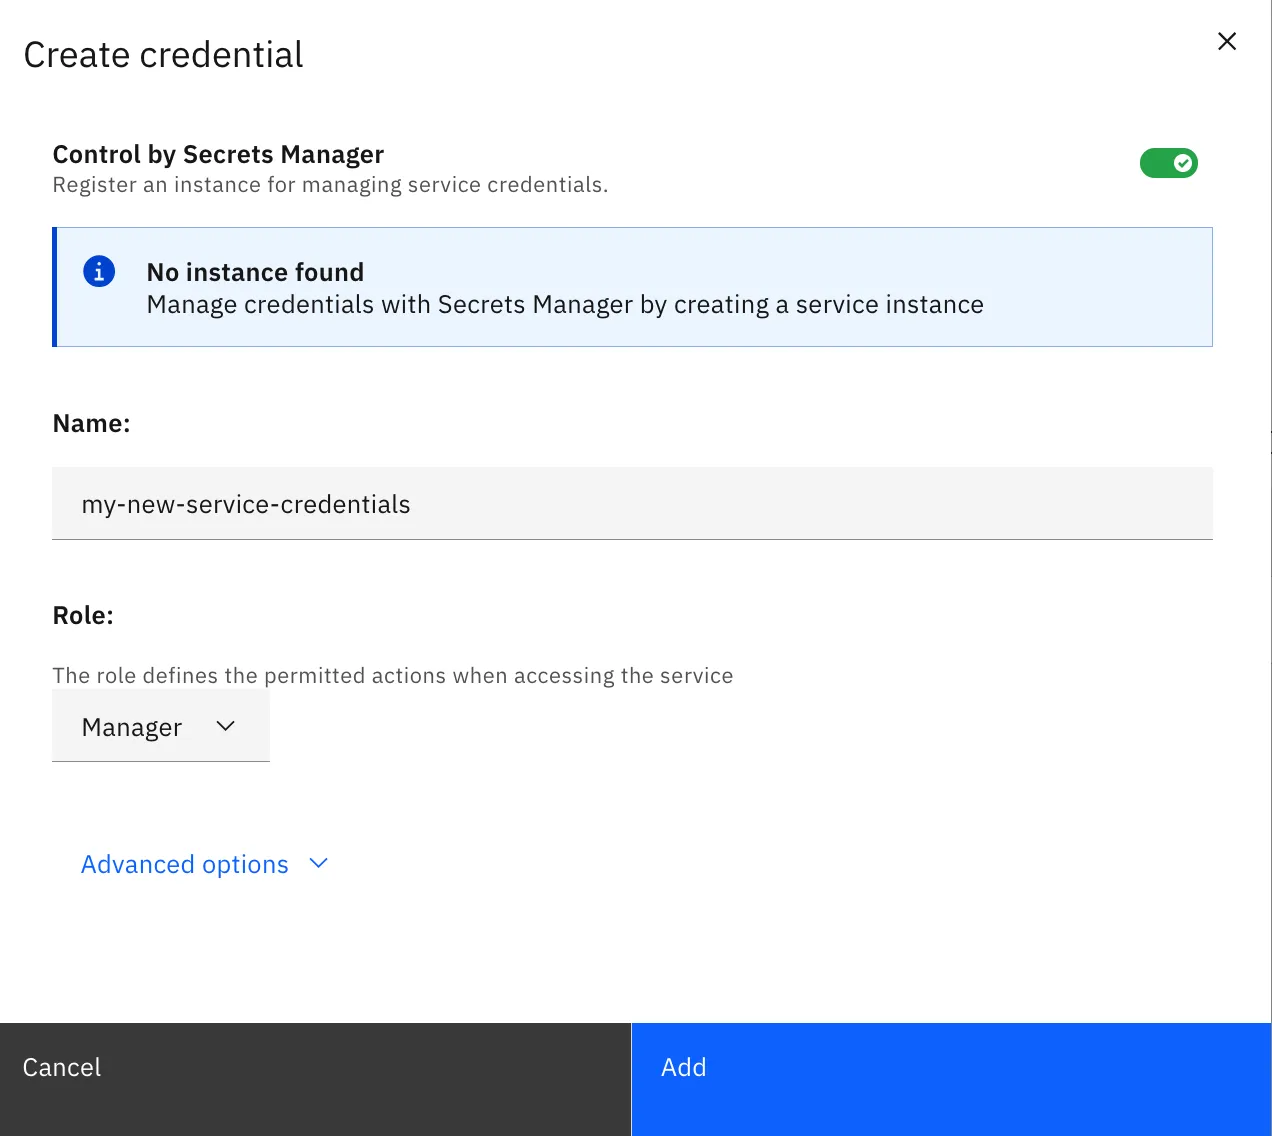Click the Name input field
Screen dimensions: 1272x1136
click(632, 504)
